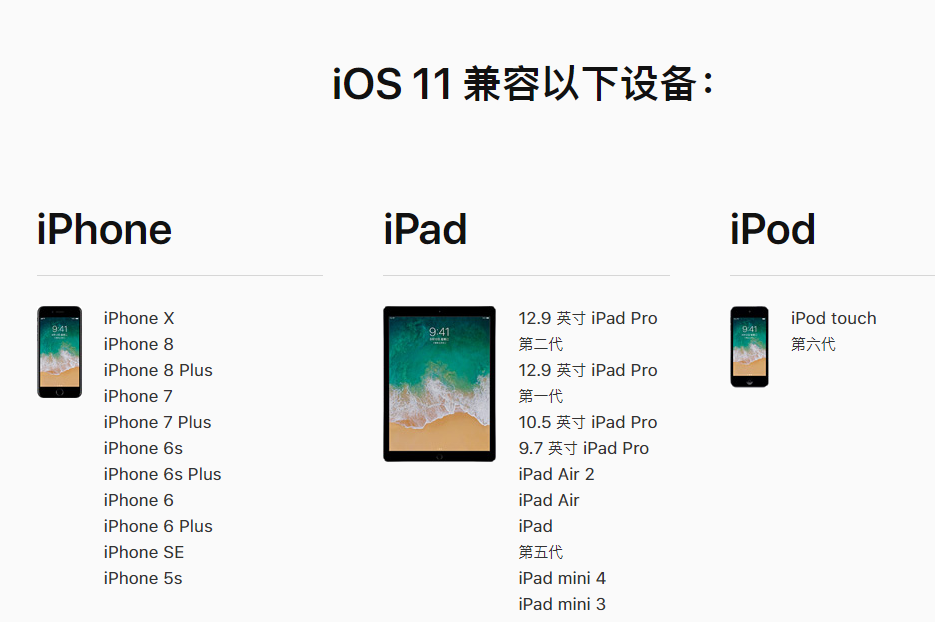The image size is (935, 622).
Task: Click iPhone SE text
Action: pos(144,552)
